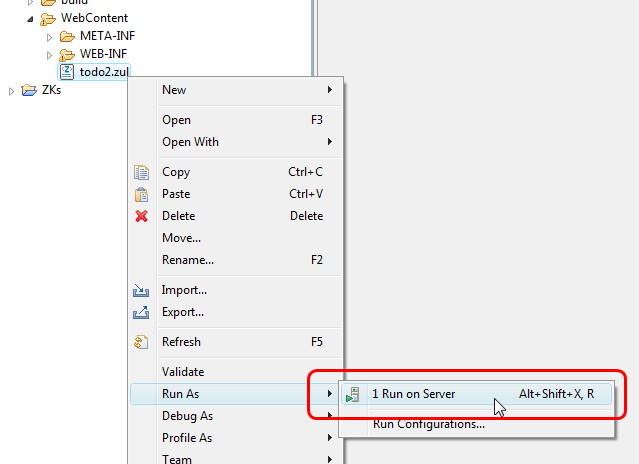Select 1 Run on Server

click(413, 394)
